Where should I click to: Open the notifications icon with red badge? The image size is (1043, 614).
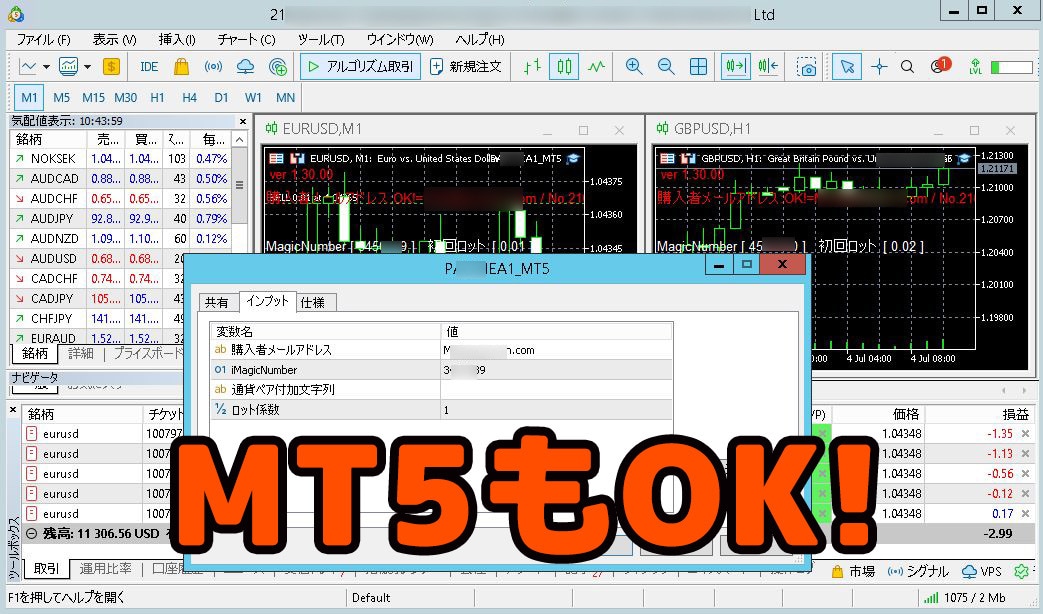[940, 65]
